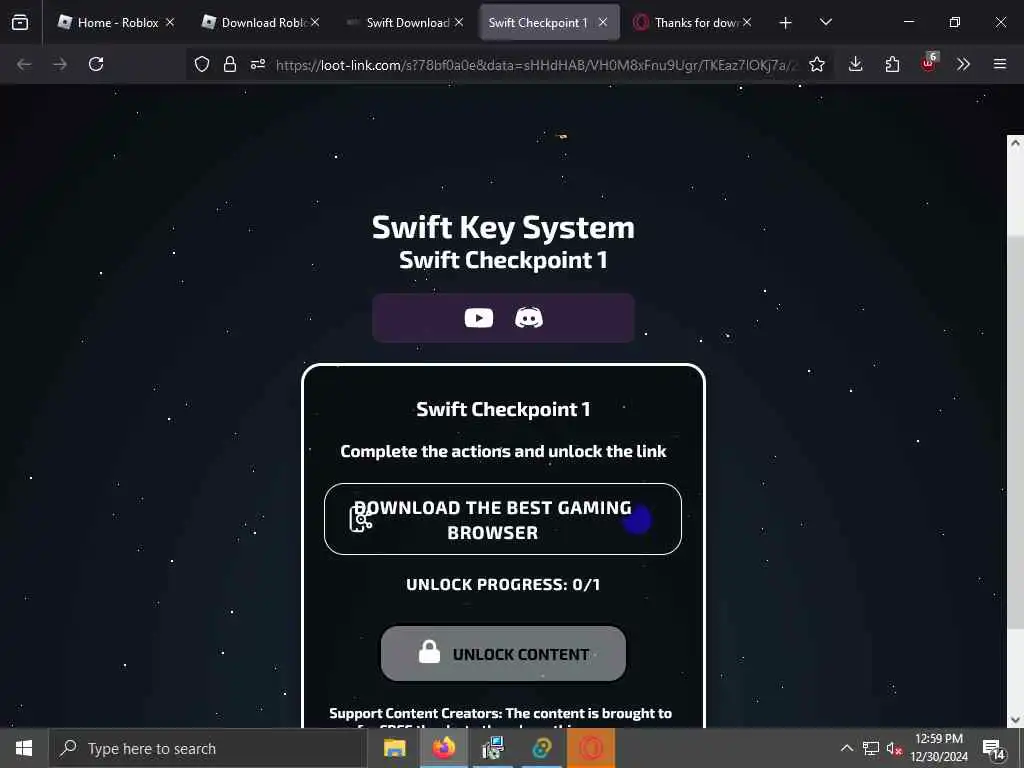This screenshot has height=768, width=1024.
Task: Show more toolbar tools overflow
Action: 963,64
